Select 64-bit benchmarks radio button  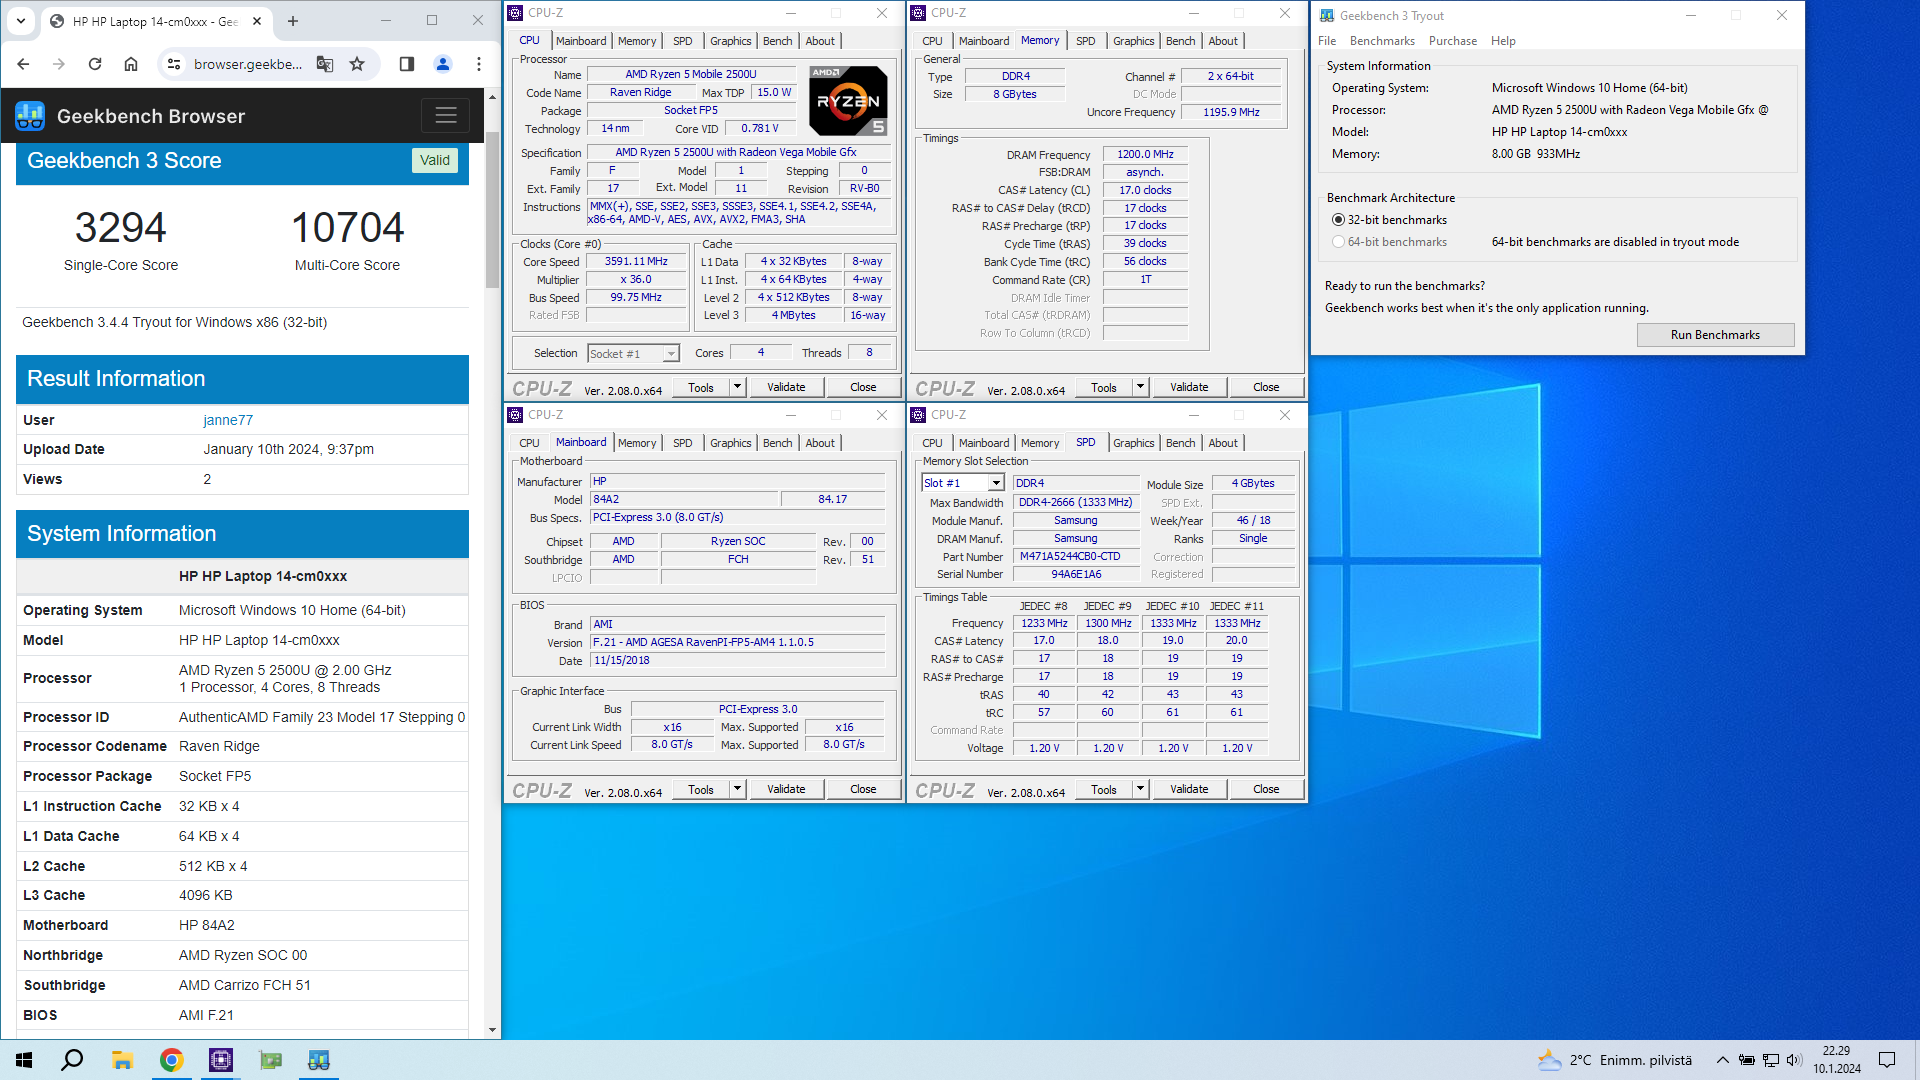(1338, 242)
